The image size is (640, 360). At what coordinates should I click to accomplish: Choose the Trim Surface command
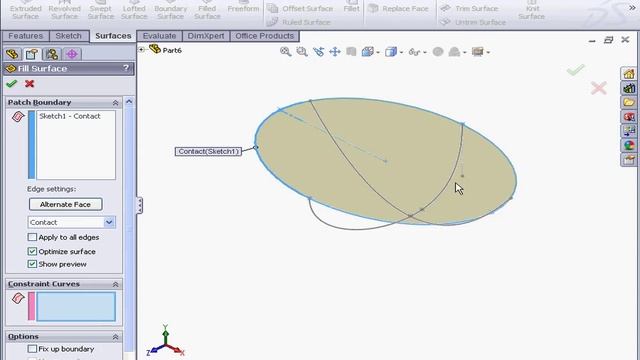(469, 8)
